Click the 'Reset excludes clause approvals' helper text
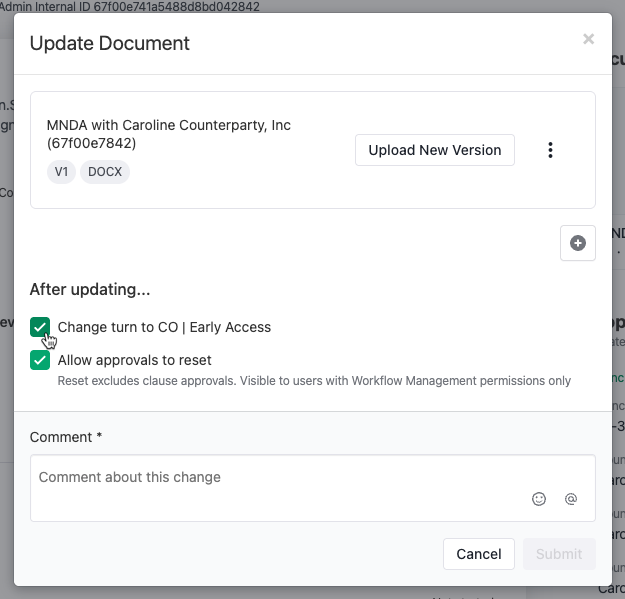Viewport: 625px width, 599px height. 314,381
